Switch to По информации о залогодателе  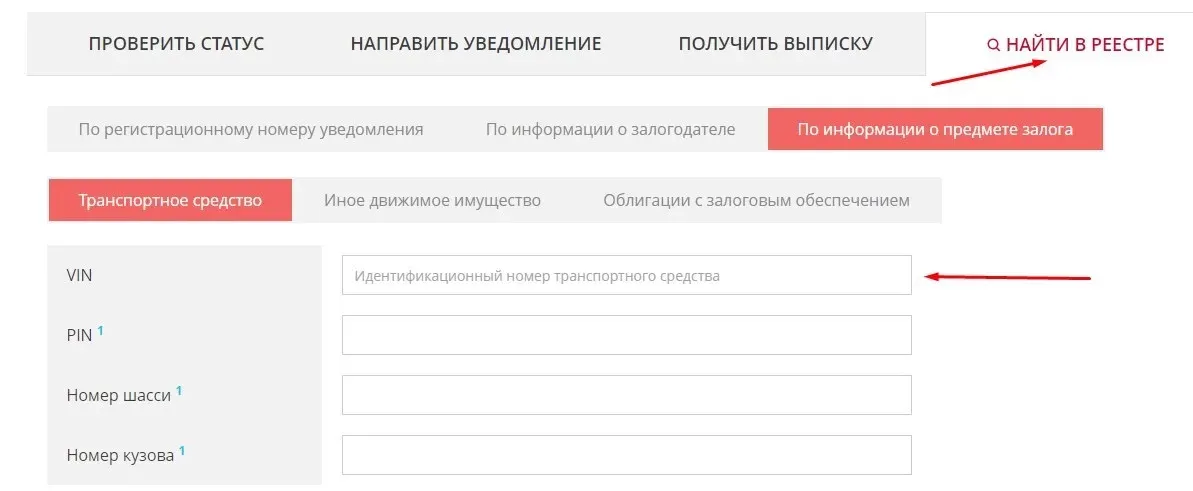click(610, 129)
